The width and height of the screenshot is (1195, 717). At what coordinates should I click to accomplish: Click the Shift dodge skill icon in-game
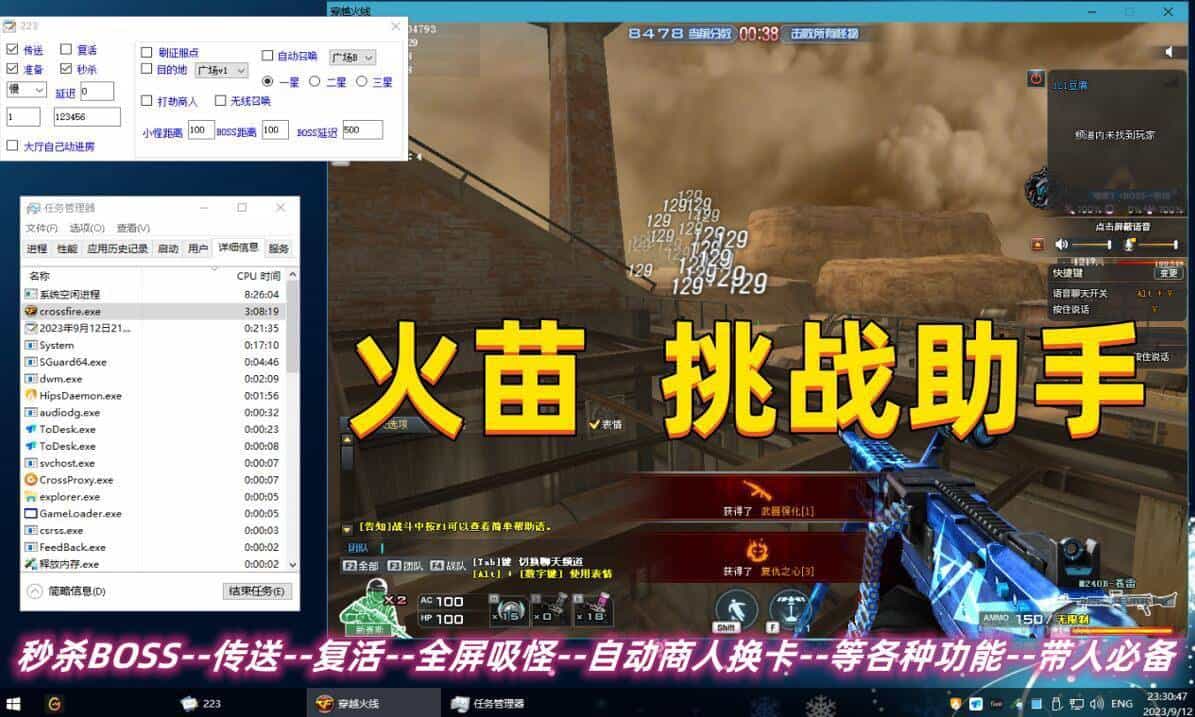(x=737, y=608)
